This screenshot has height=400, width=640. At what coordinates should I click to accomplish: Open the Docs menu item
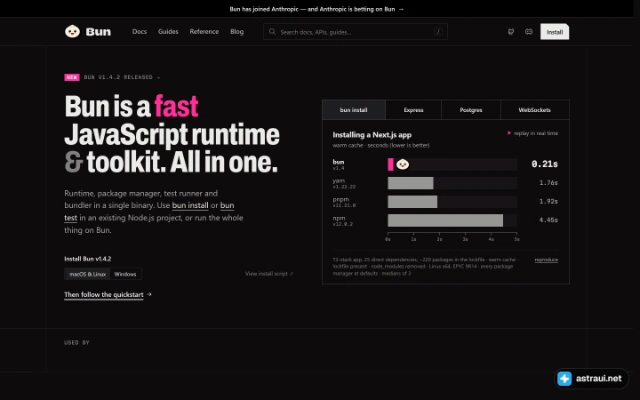(139, 31)
